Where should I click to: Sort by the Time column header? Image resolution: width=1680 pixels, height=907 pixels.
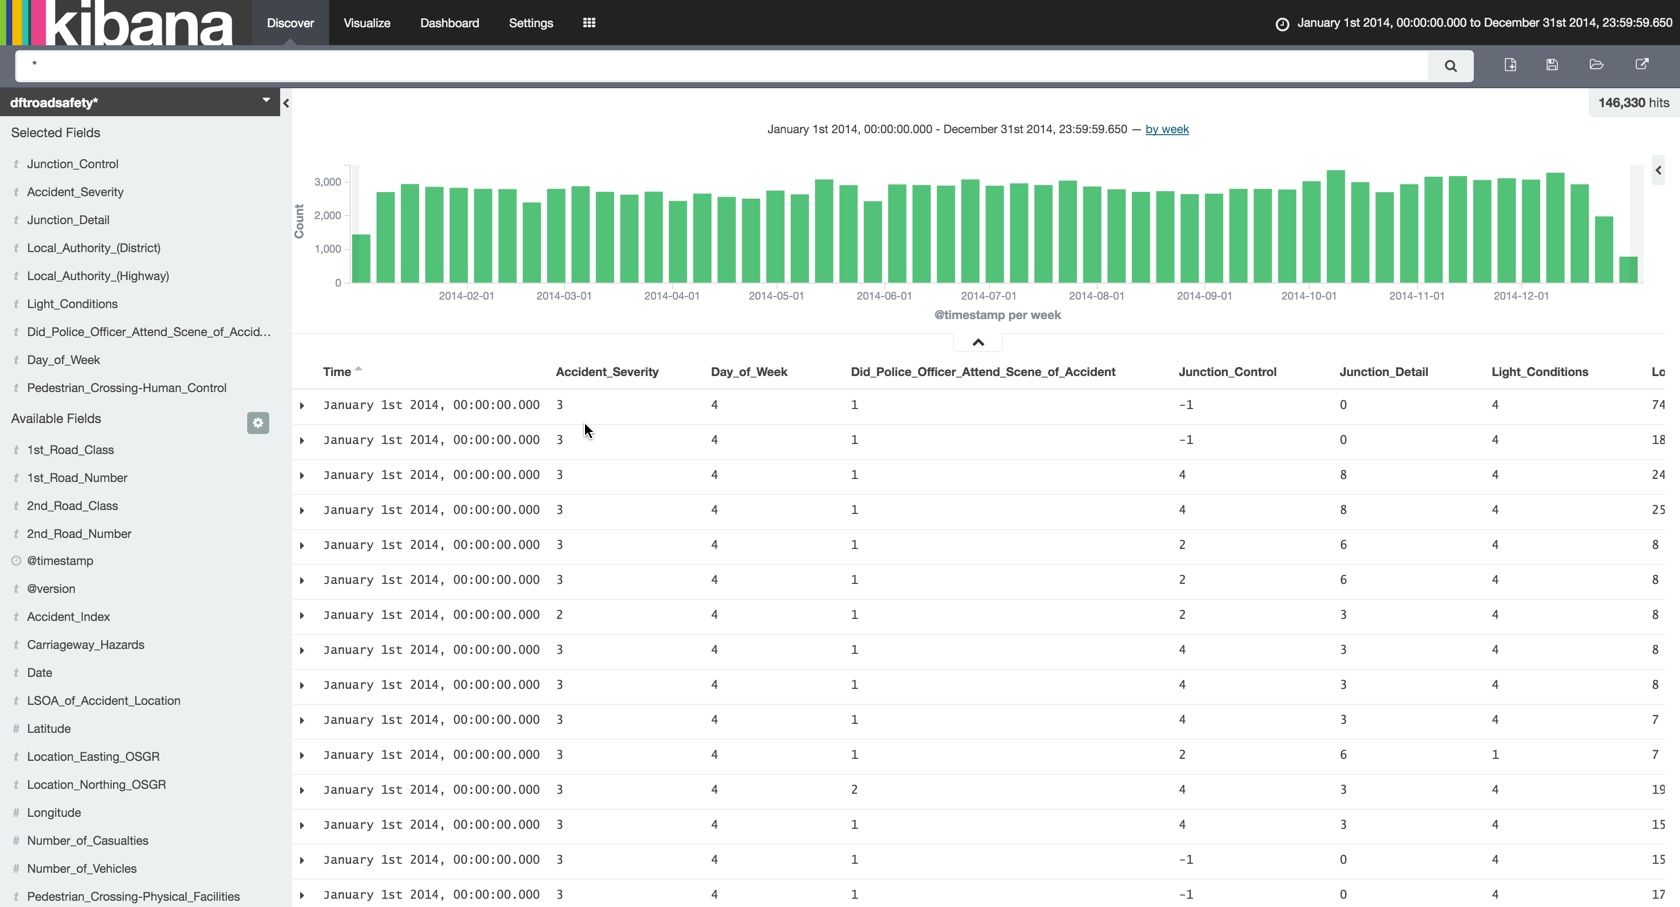(x=338, y=372)
